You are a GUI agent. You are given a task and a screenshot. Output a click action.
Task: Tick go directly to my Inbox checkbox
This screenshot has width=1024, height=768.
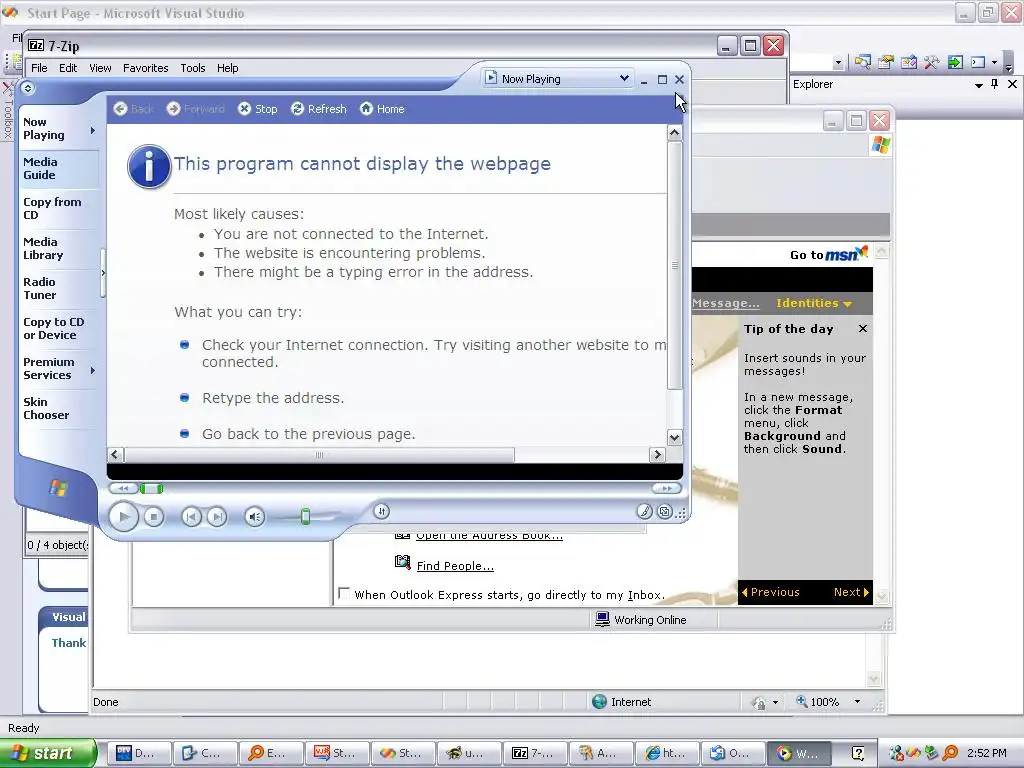click(x=344, y=593)
